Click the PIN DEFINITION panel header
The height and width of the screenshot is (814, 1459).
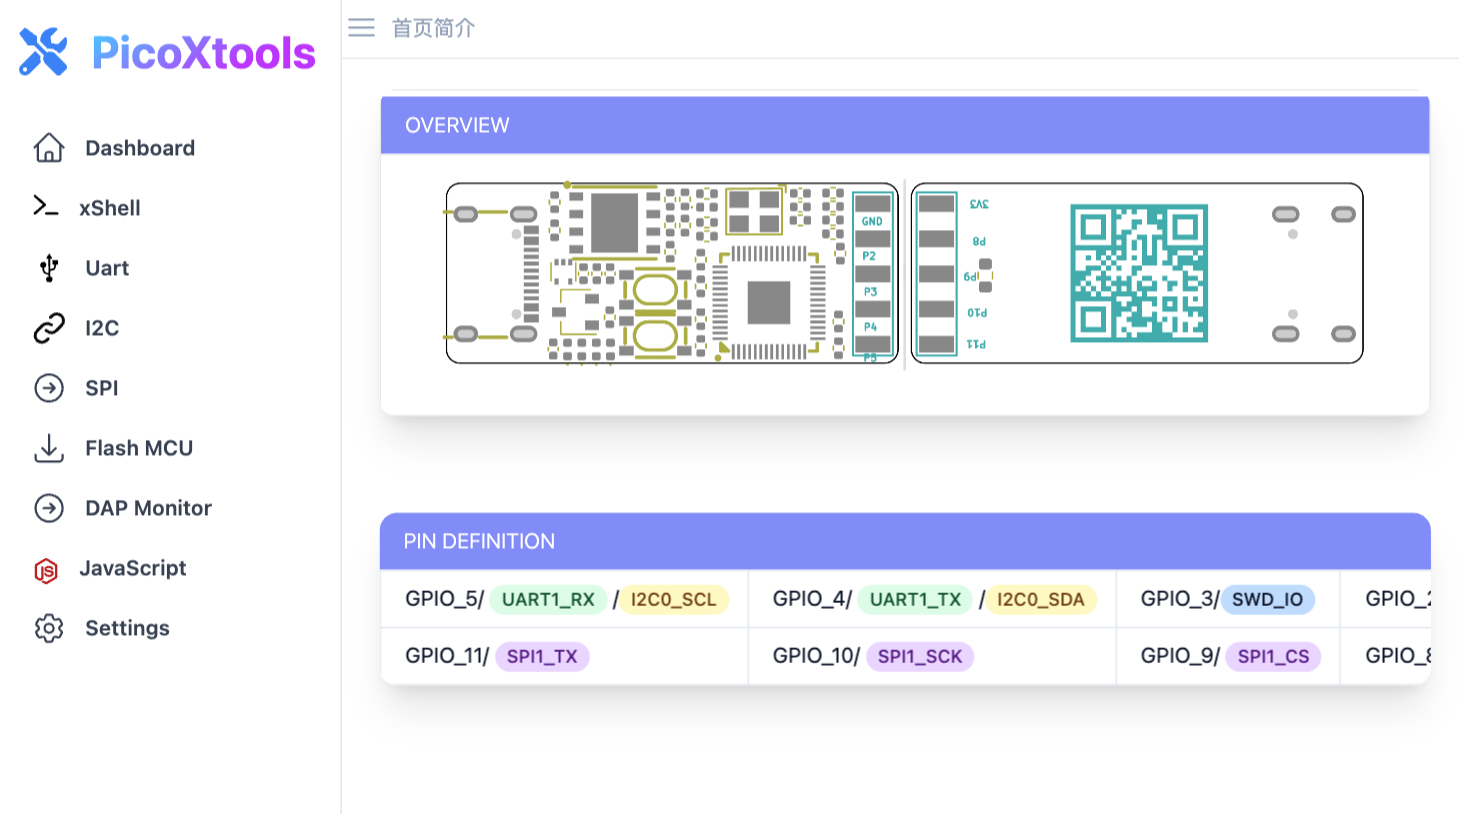pyautogui.click(x=905, y=541)
